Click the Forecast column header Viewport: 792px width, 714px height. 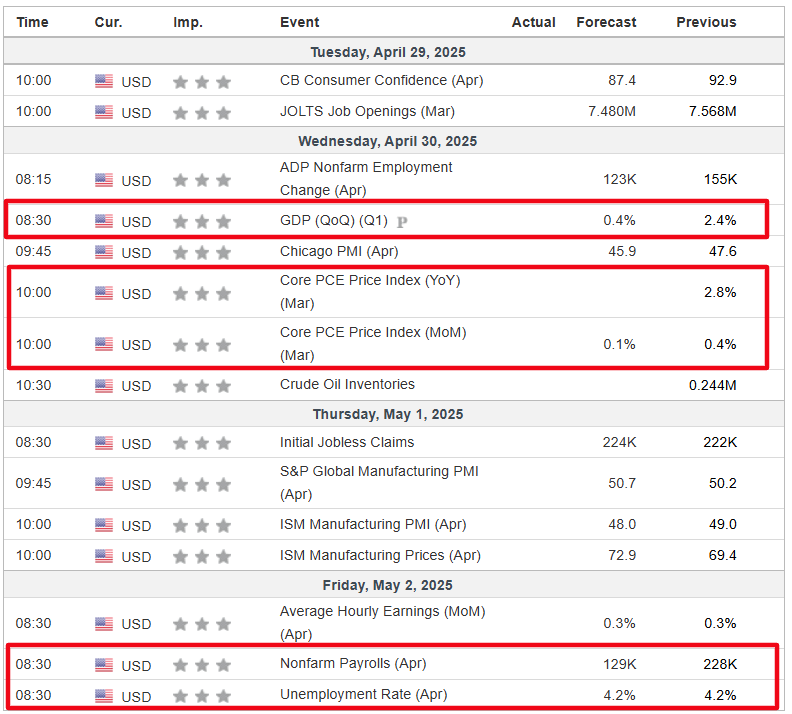pos(606,22)
